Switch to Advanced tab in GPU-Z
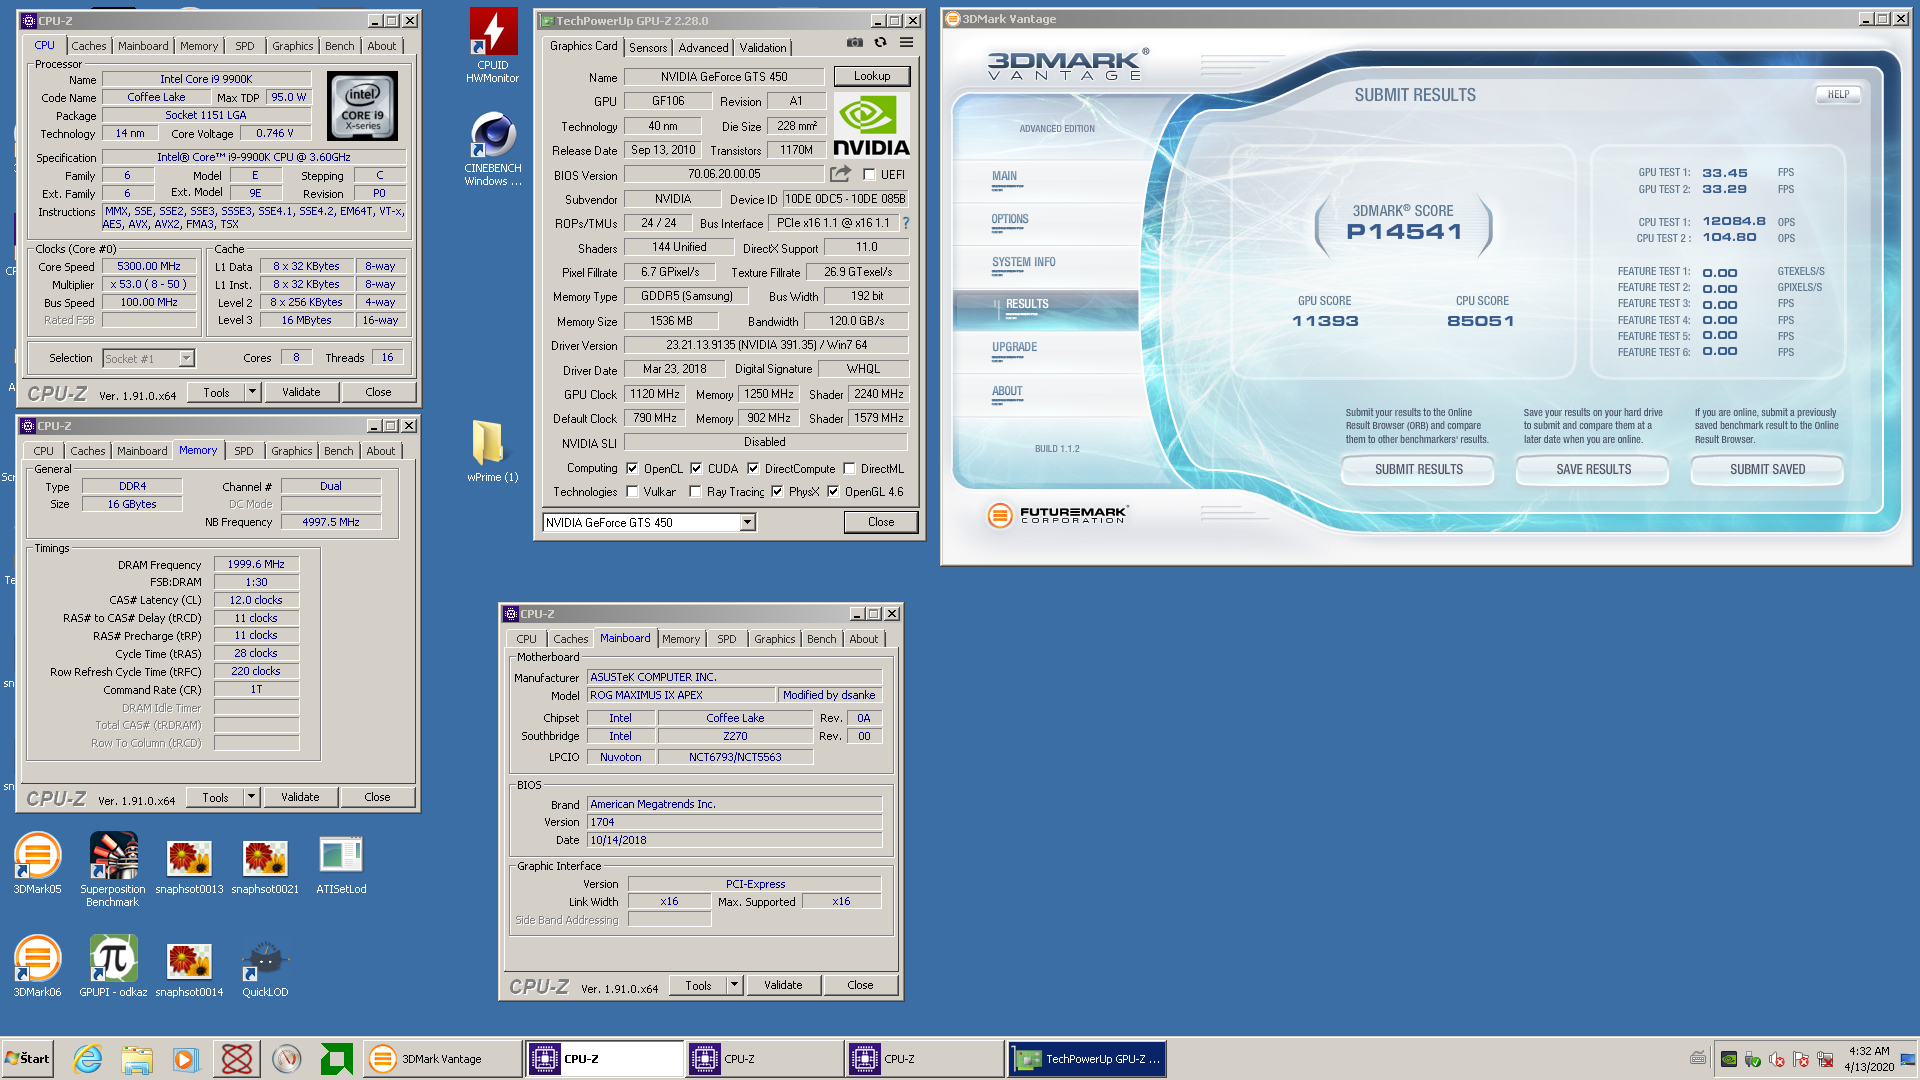 [x=703, y=48]
